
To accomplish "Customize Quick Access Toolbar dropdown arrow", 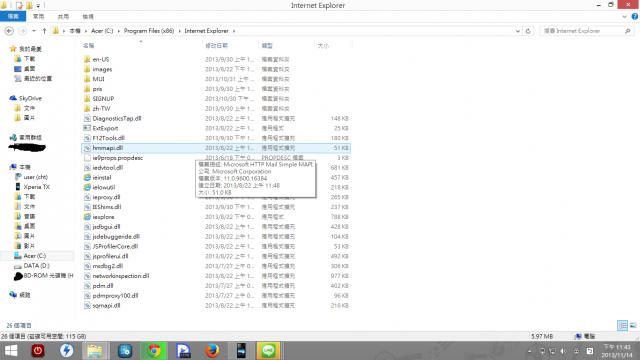I will coord(38,5).
